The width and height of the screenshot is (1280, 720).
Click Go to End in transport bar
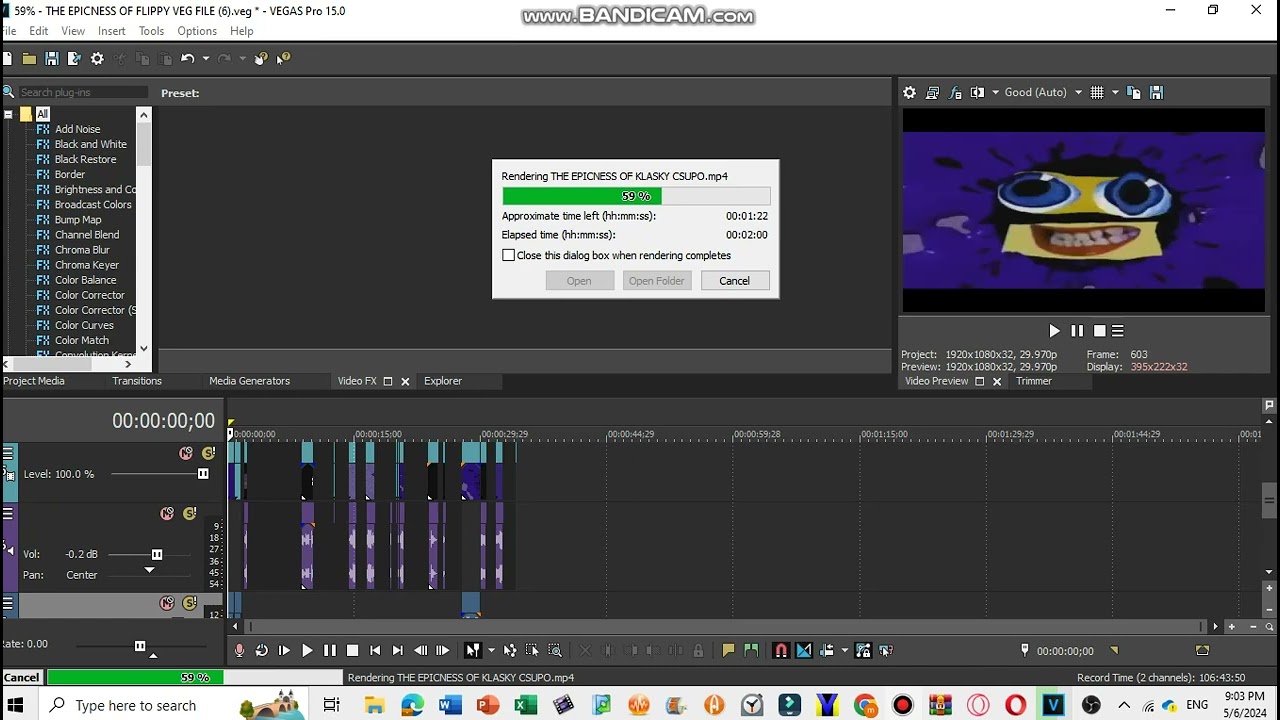(x=398, y=650)
